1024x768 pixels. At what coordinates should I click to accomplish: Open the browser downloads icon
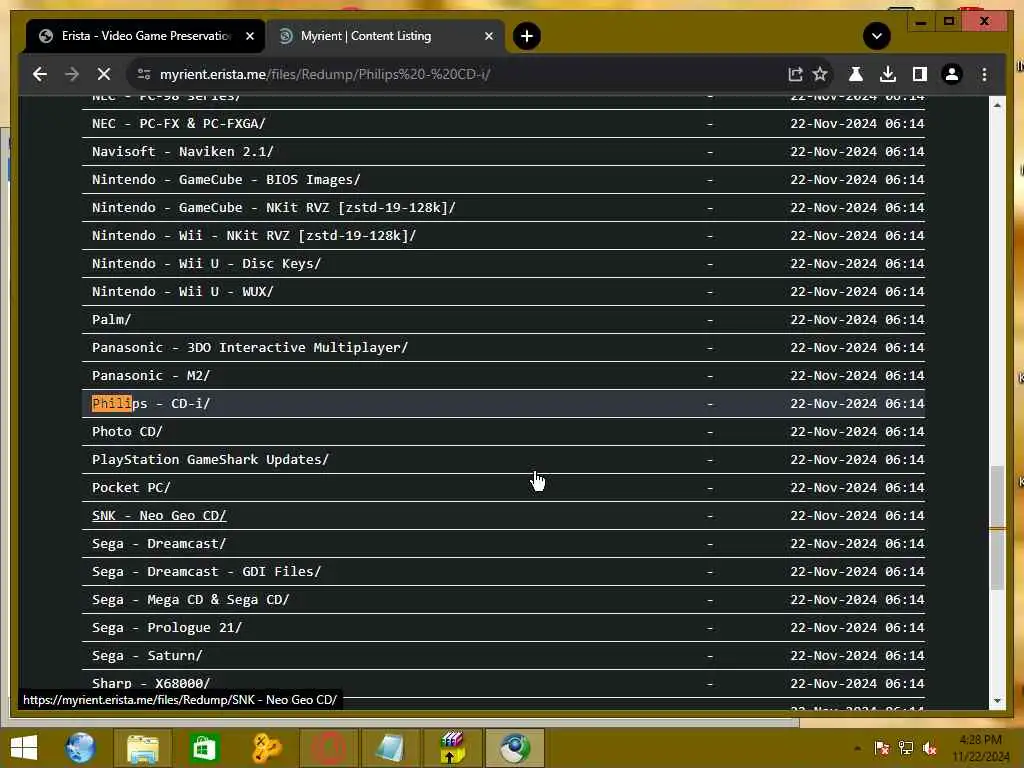pos(888,74)
